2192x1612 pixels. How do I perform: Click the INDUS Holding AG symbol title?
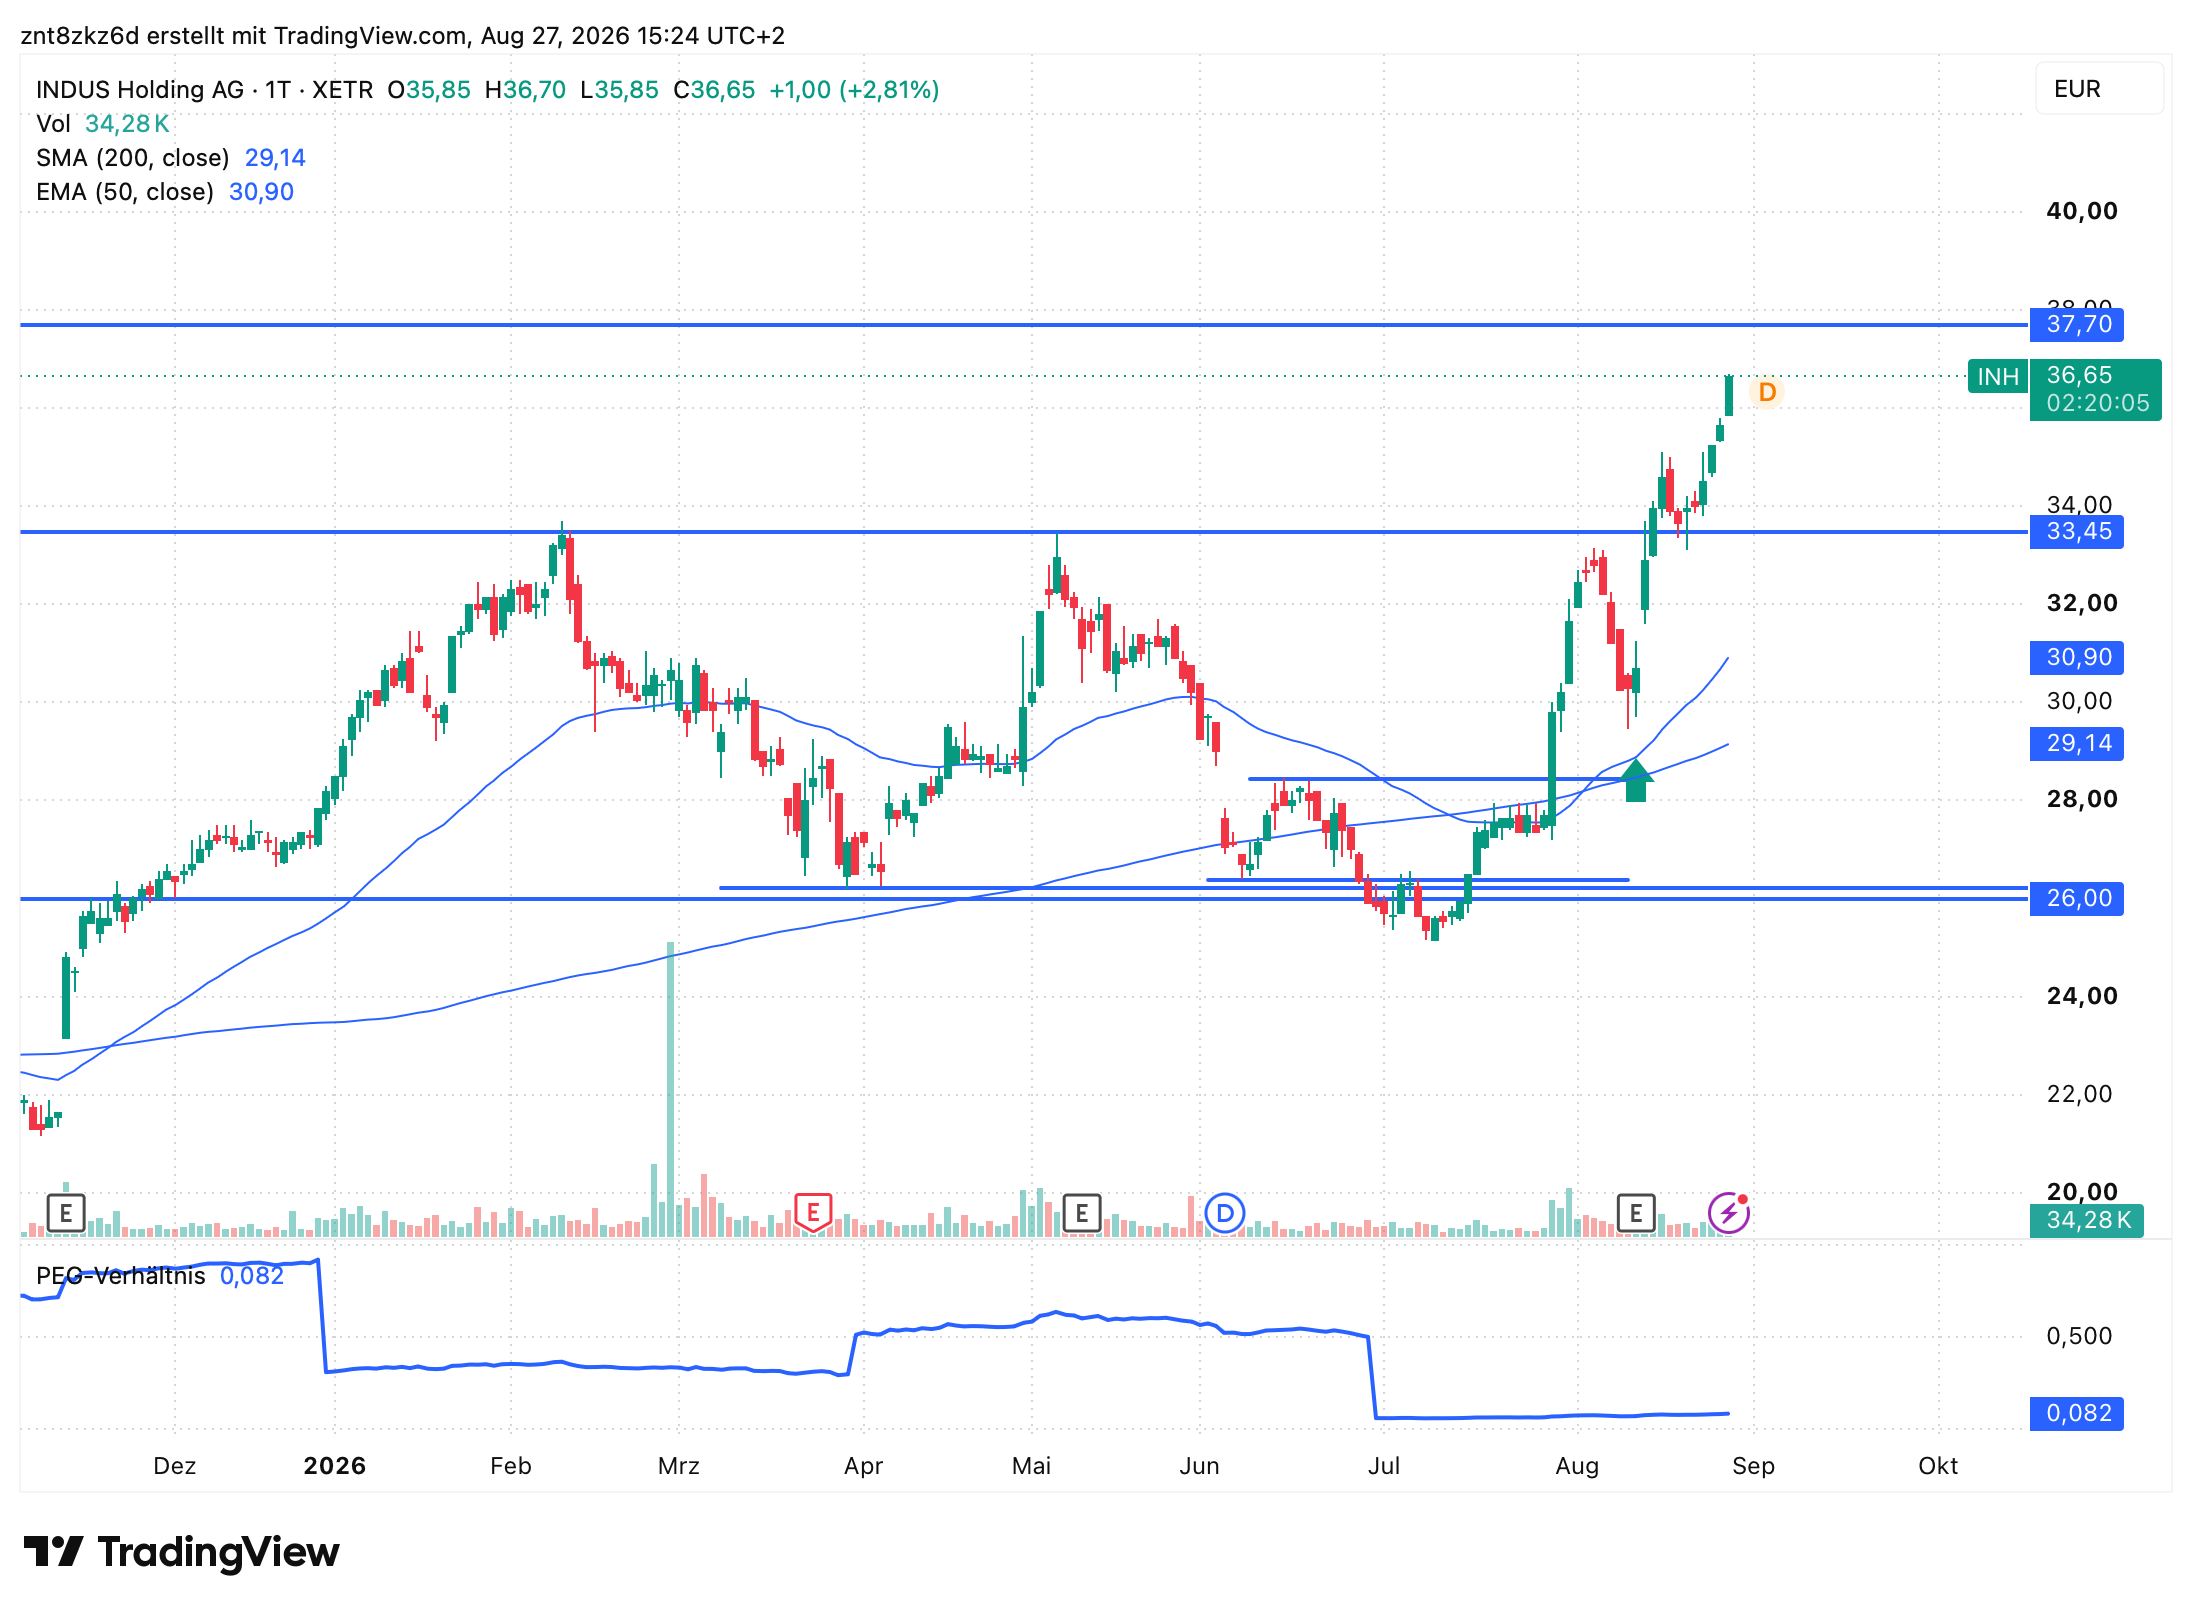(140, 90)
